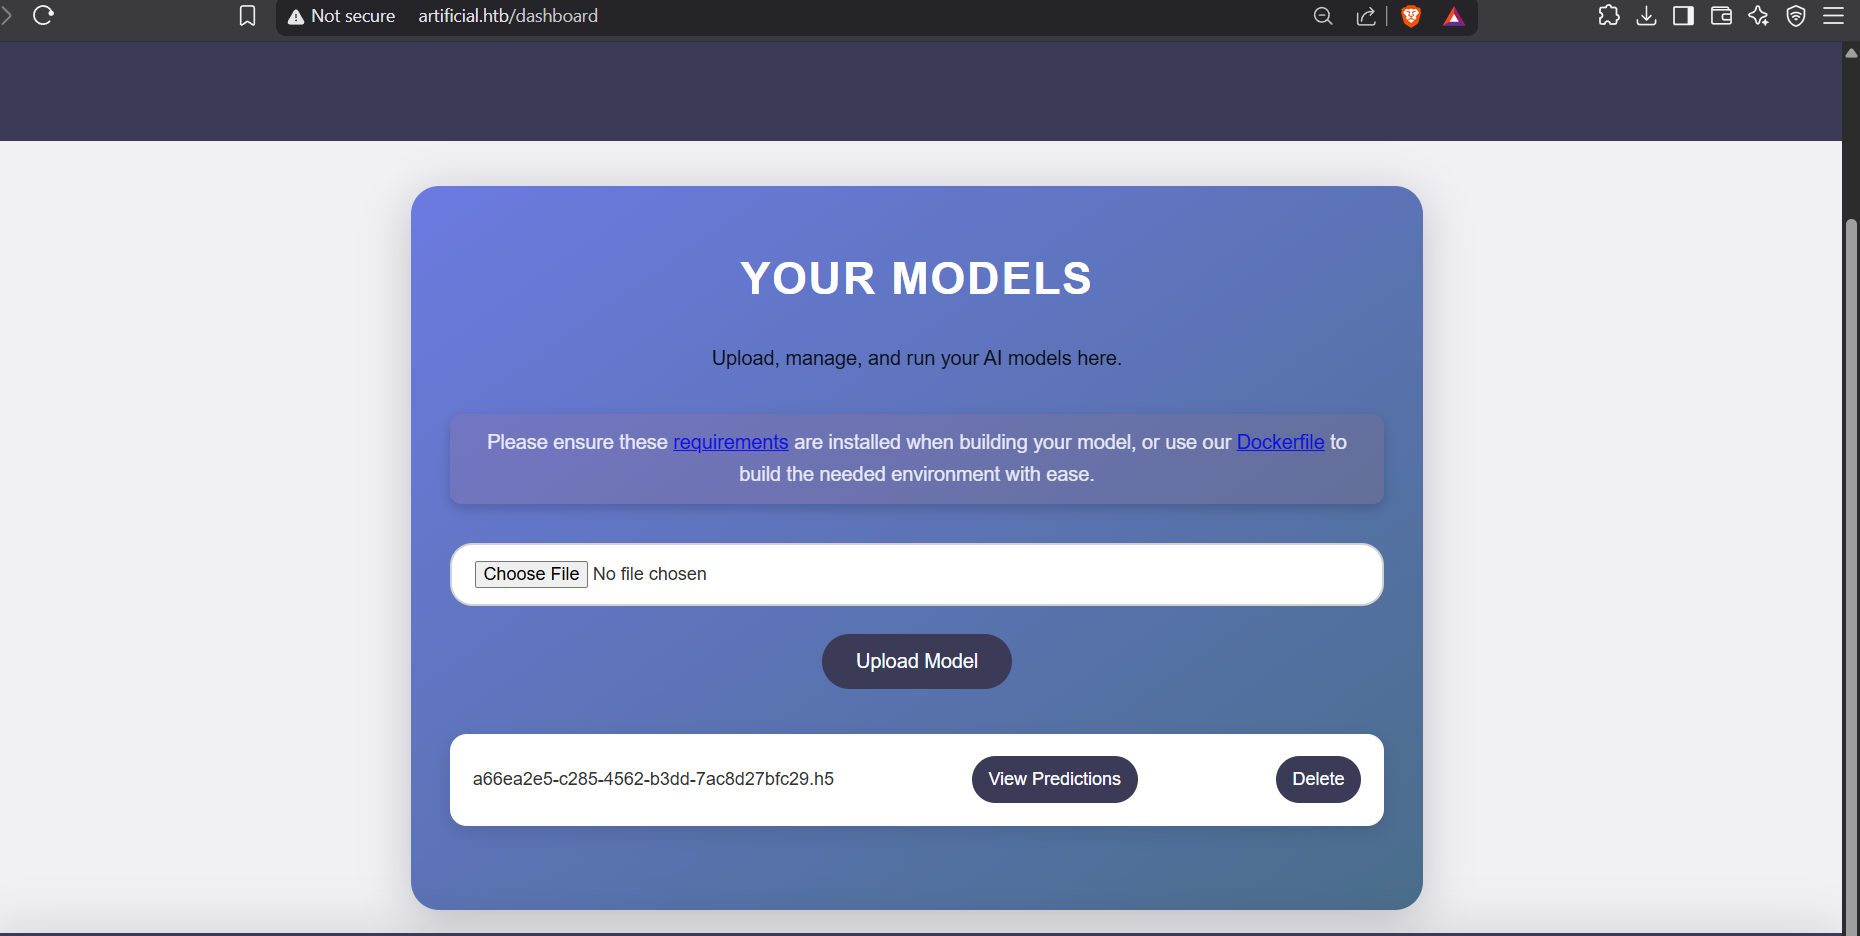Open the downloads icon
Image resolution: width=1860 pixels, height=936 pixels.
pyautogui.click(x=1646, y=16)
